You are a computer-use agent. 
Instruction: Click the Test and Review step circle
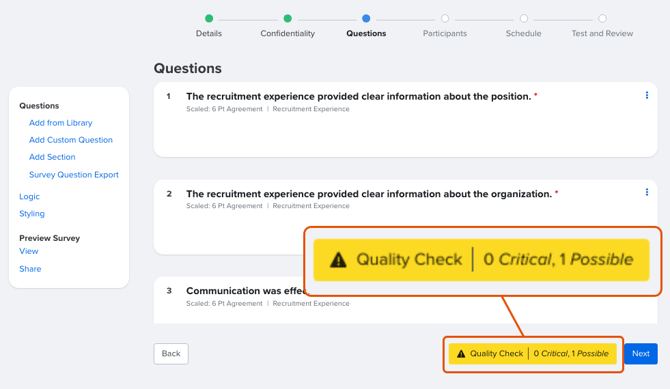coord(602,18)
